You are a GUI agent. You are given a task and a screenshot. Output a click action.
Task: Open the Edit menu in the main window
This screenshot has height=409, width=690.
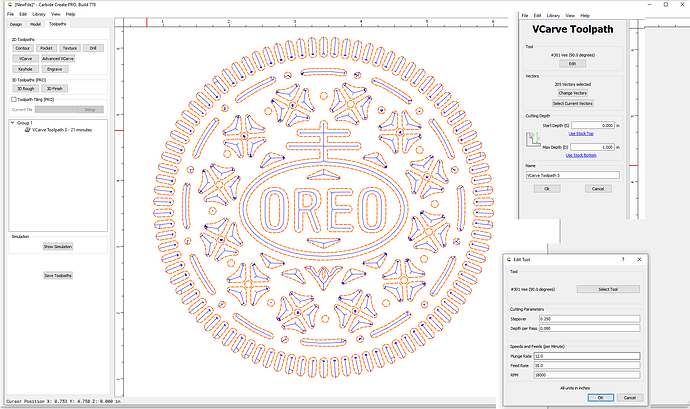click(x=23, y=14)
